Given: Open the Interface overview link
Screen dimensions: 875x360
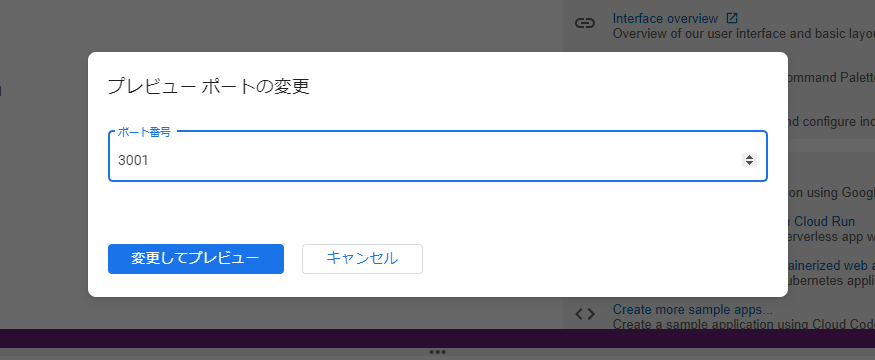Looking at the screenshot, I should [x=665, y=18].
